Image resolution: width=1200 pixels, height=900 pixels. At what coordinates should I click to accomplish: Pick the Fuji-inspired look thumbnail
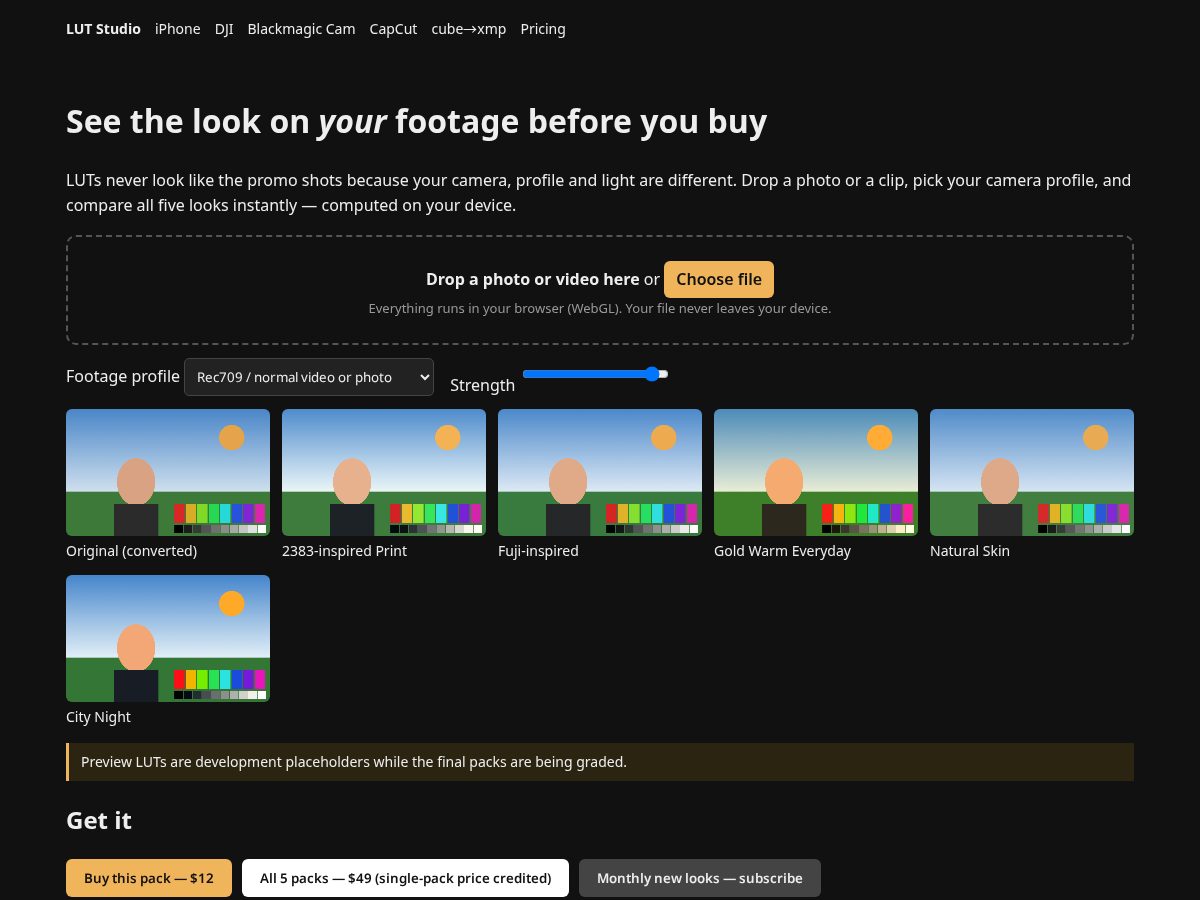(x=600, y=472)
